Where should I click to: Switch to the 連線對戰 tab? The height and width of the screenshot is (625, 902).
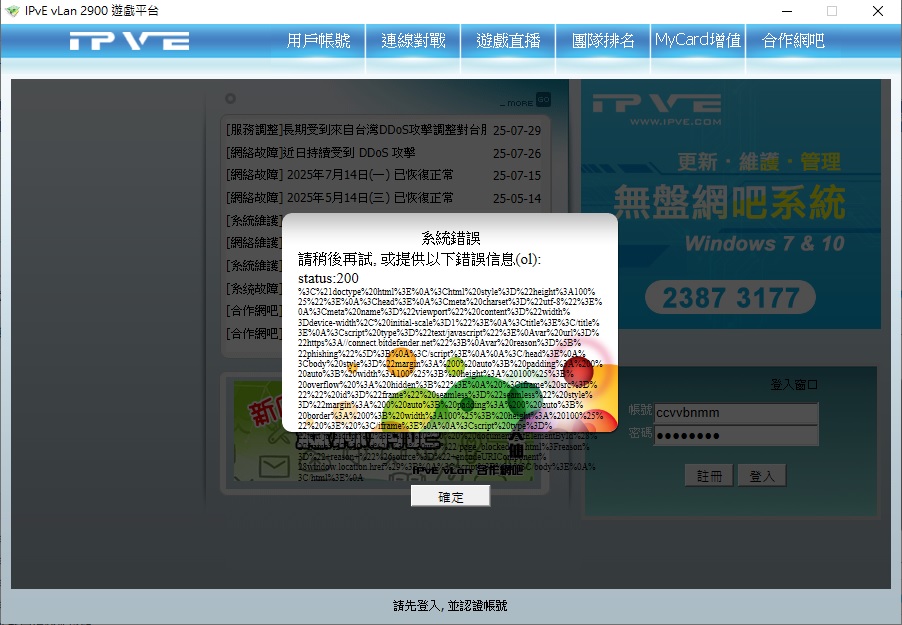click(413, 41)
